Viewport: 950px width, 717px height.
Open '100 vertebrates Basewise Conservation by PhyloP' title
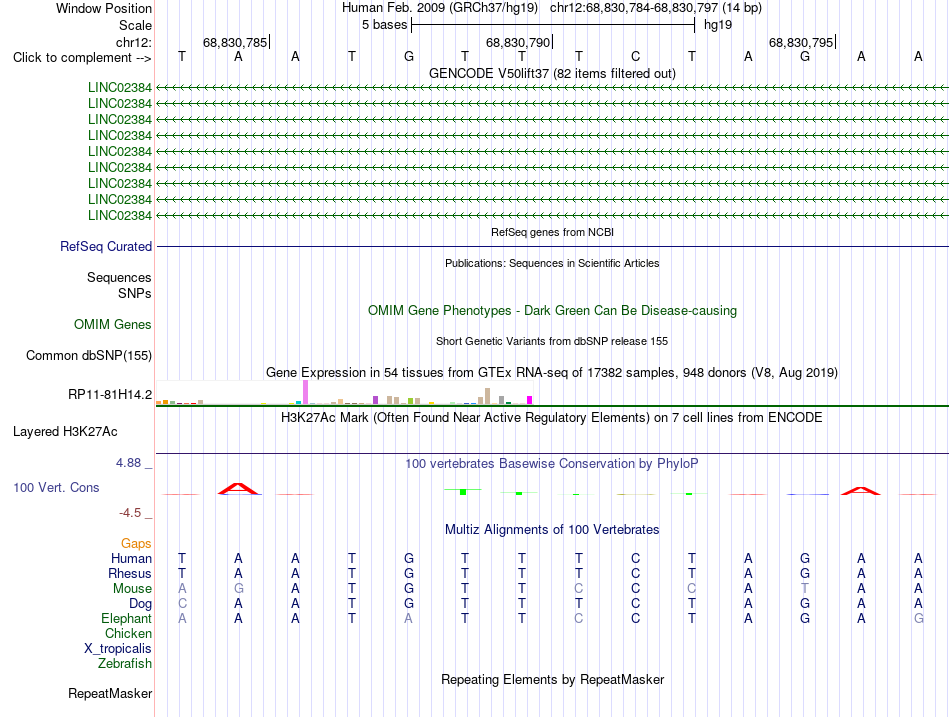[552, 464]
